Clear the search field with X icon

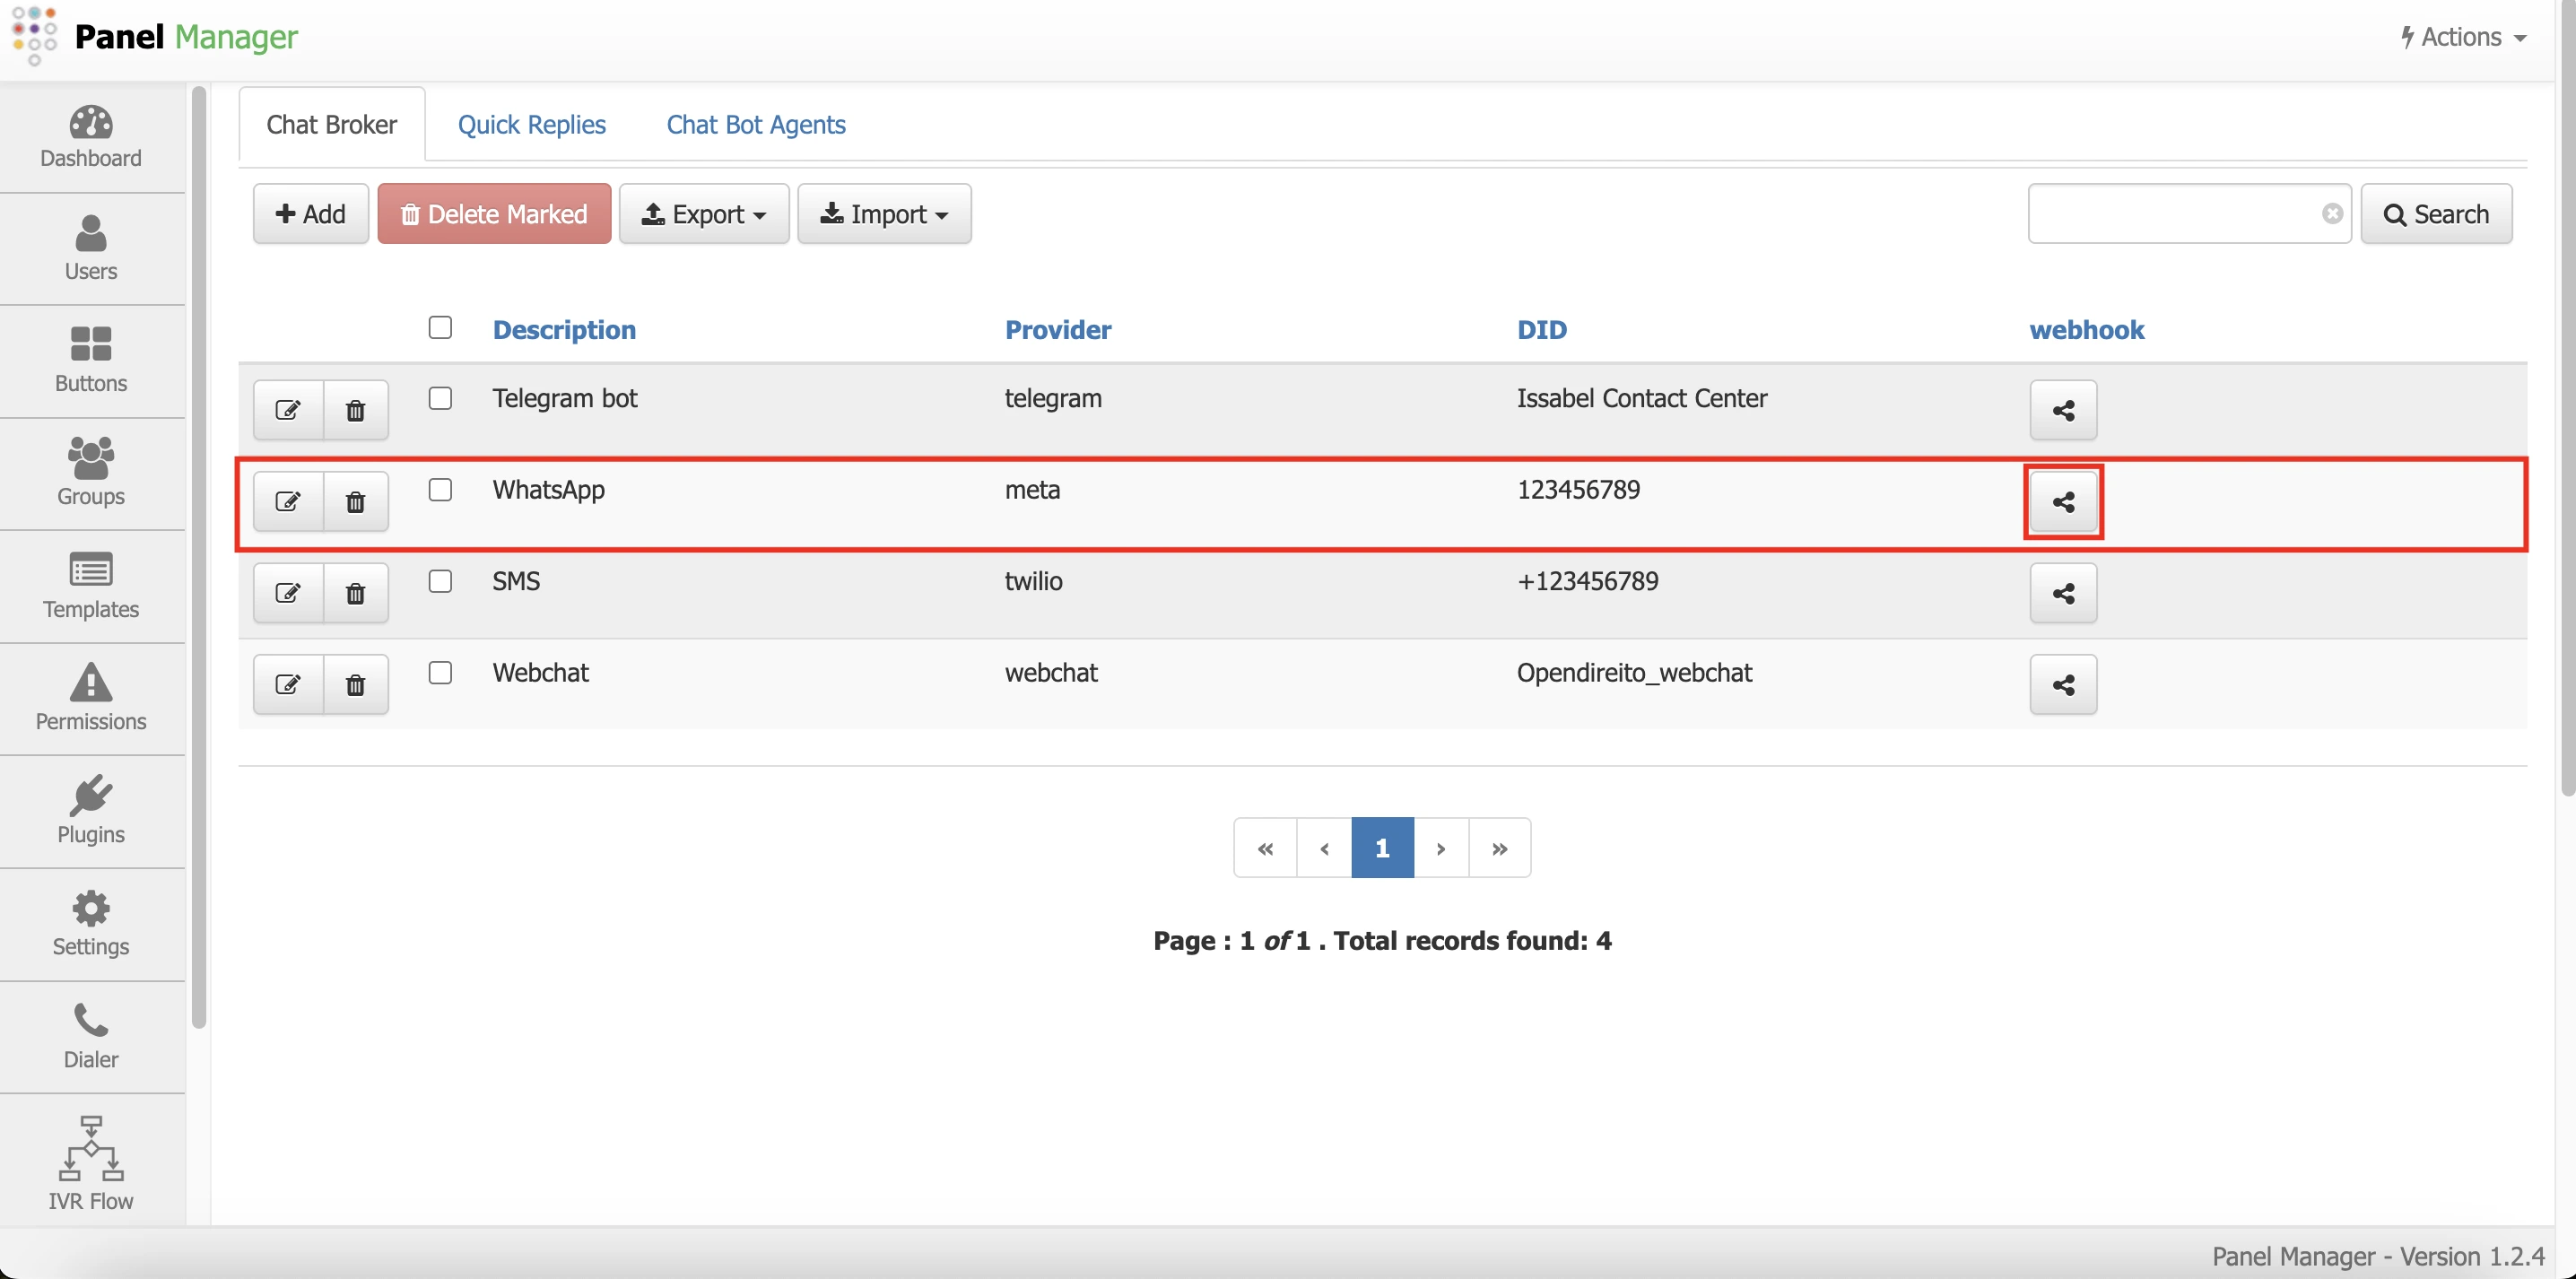(x=2332, y=214)
